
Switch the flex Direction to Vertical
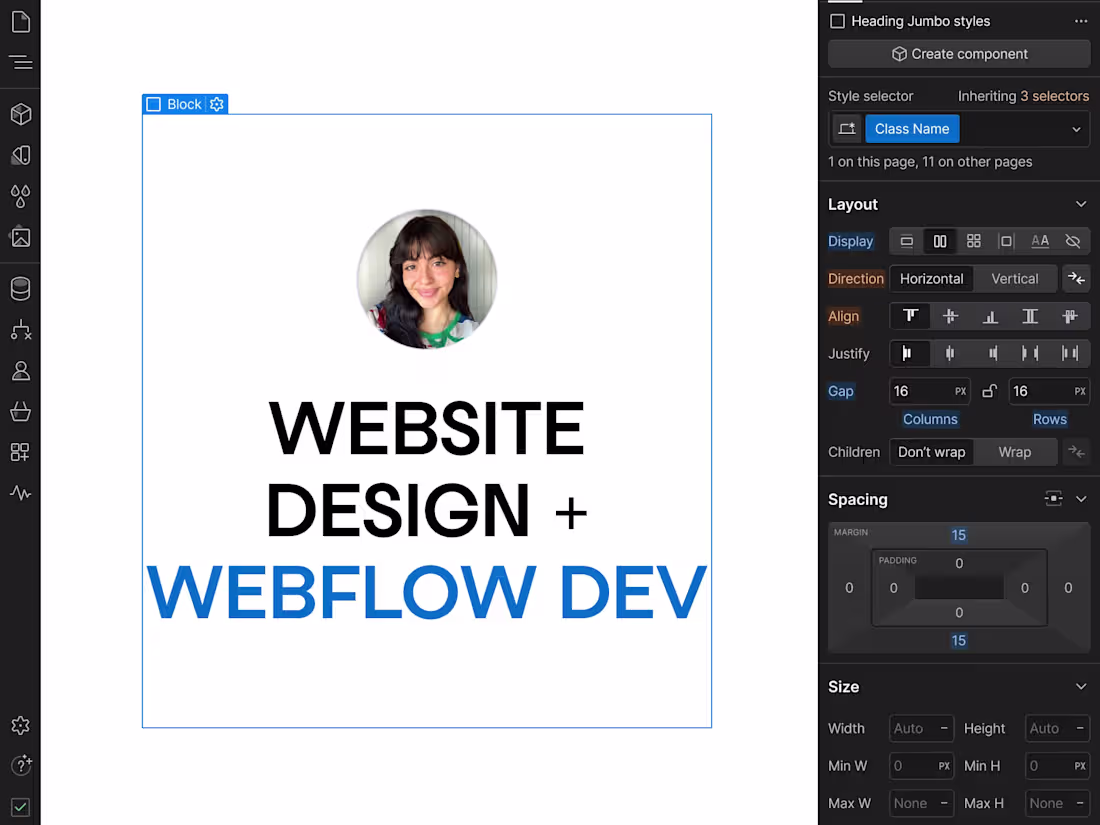[x=1014, y=278]
